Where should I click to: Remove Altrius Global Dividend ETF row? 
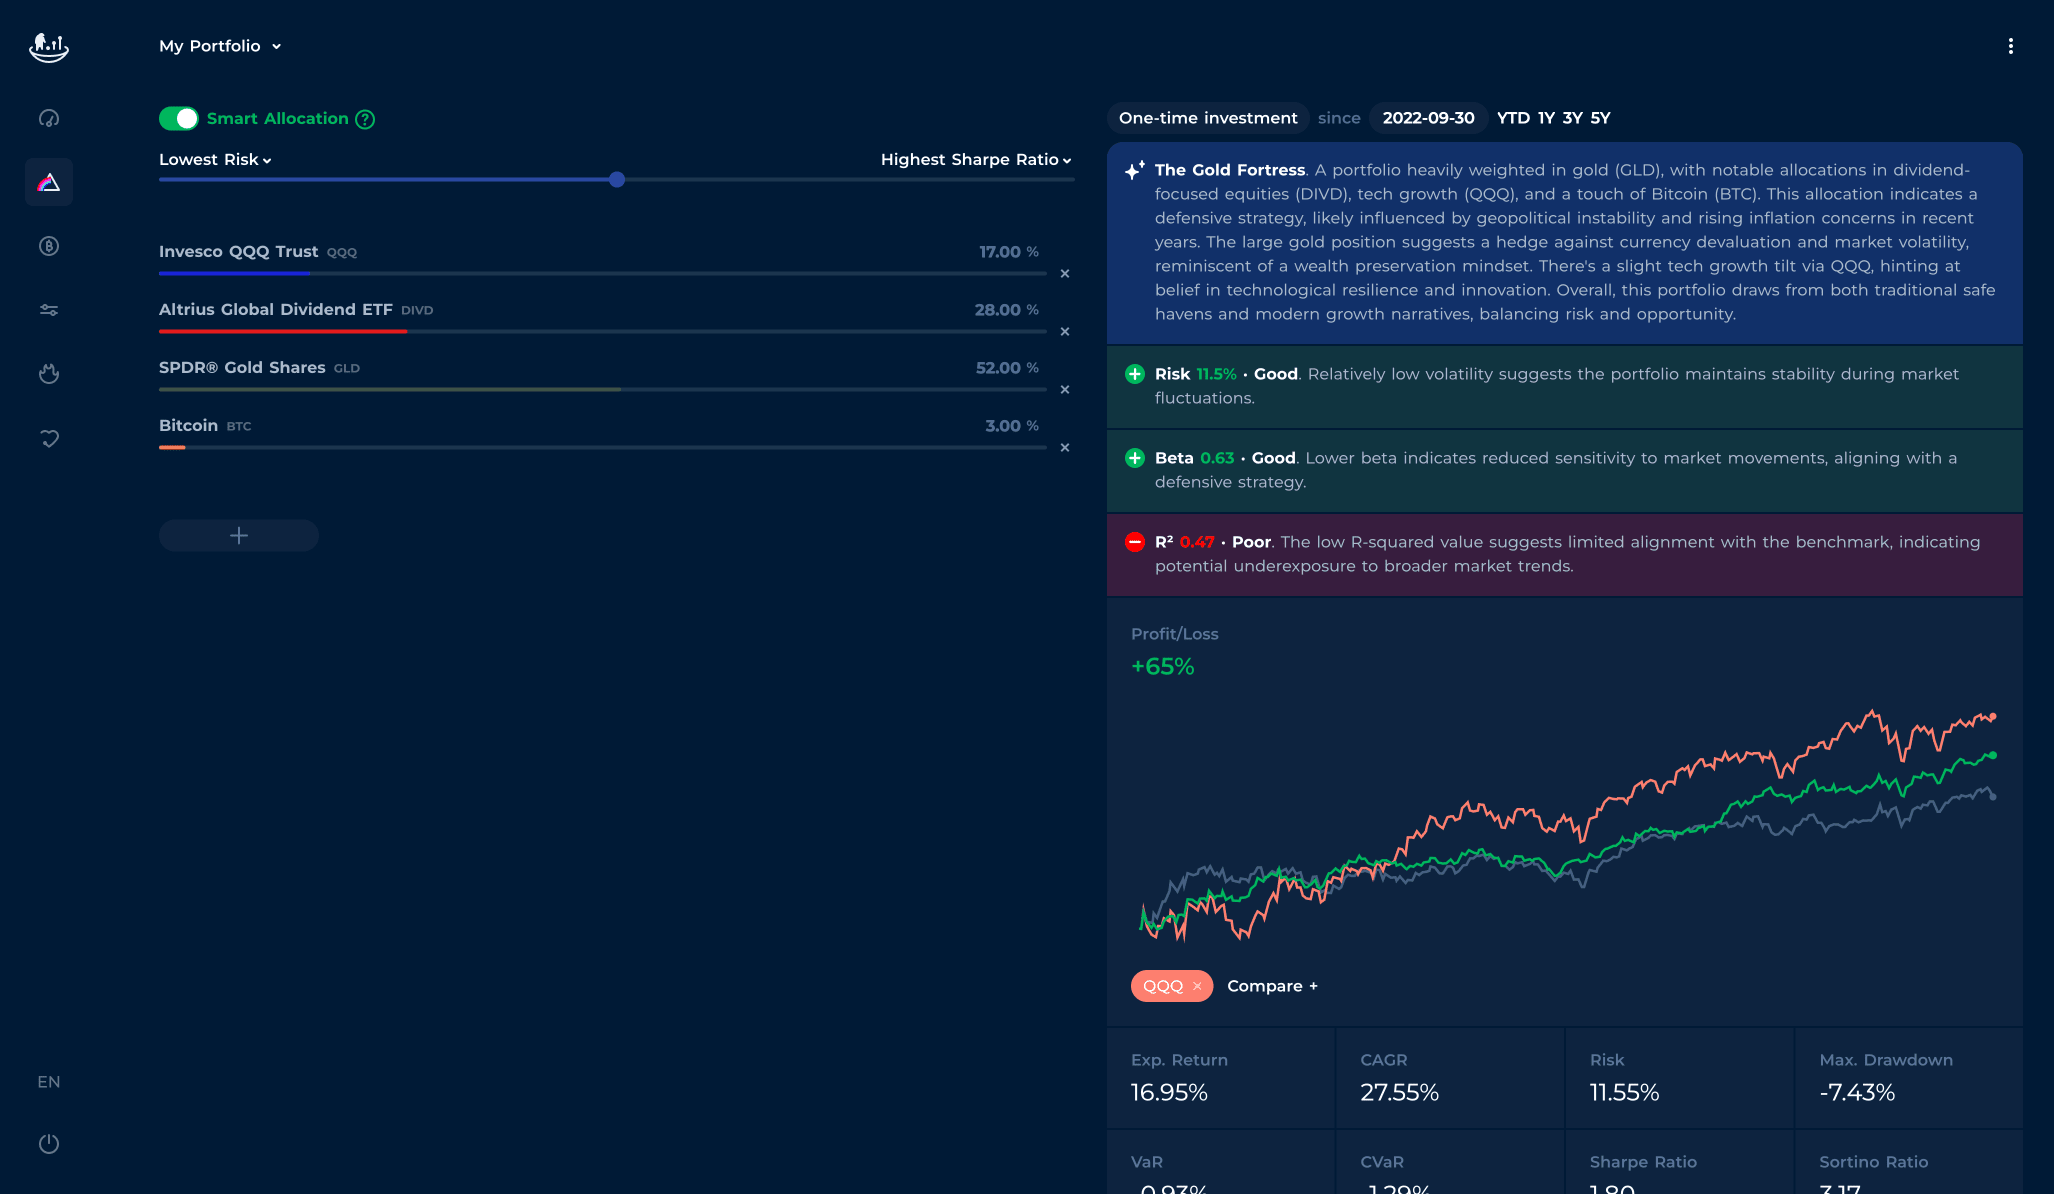point(1065,332)
